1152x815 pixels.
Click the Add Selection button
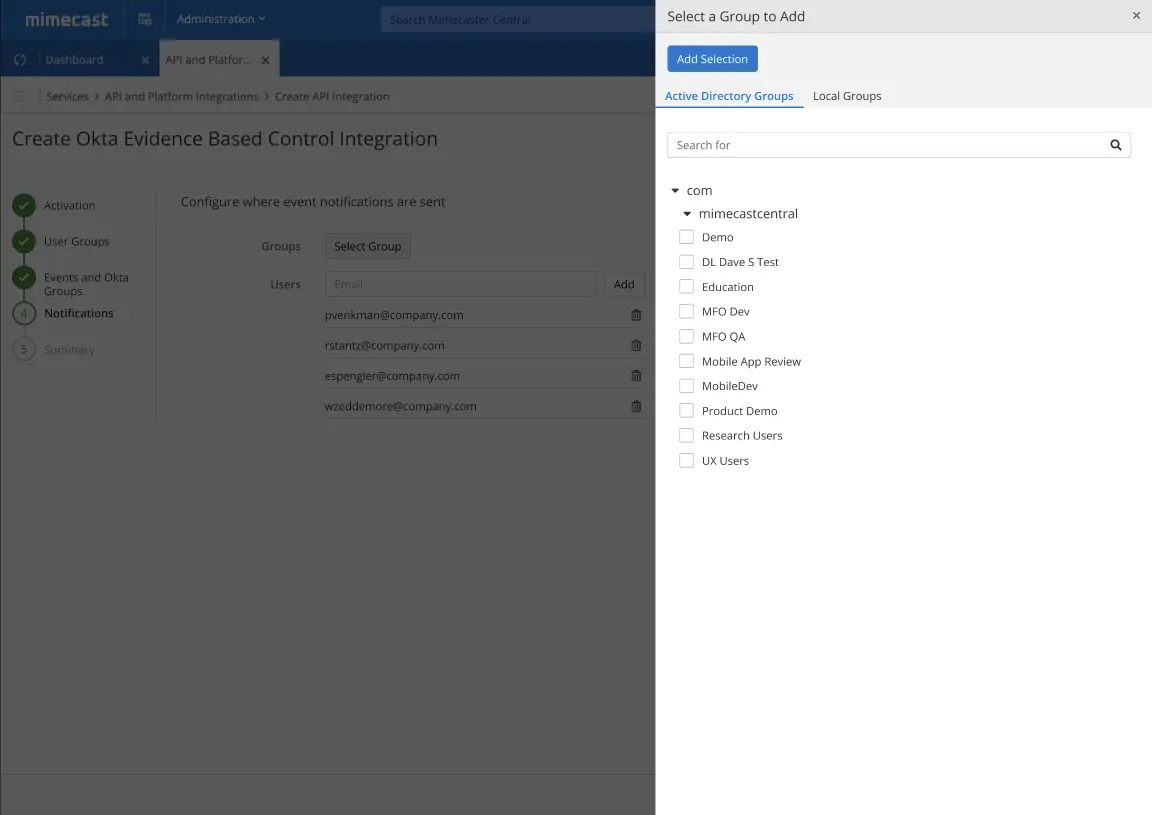coord(712,59)
